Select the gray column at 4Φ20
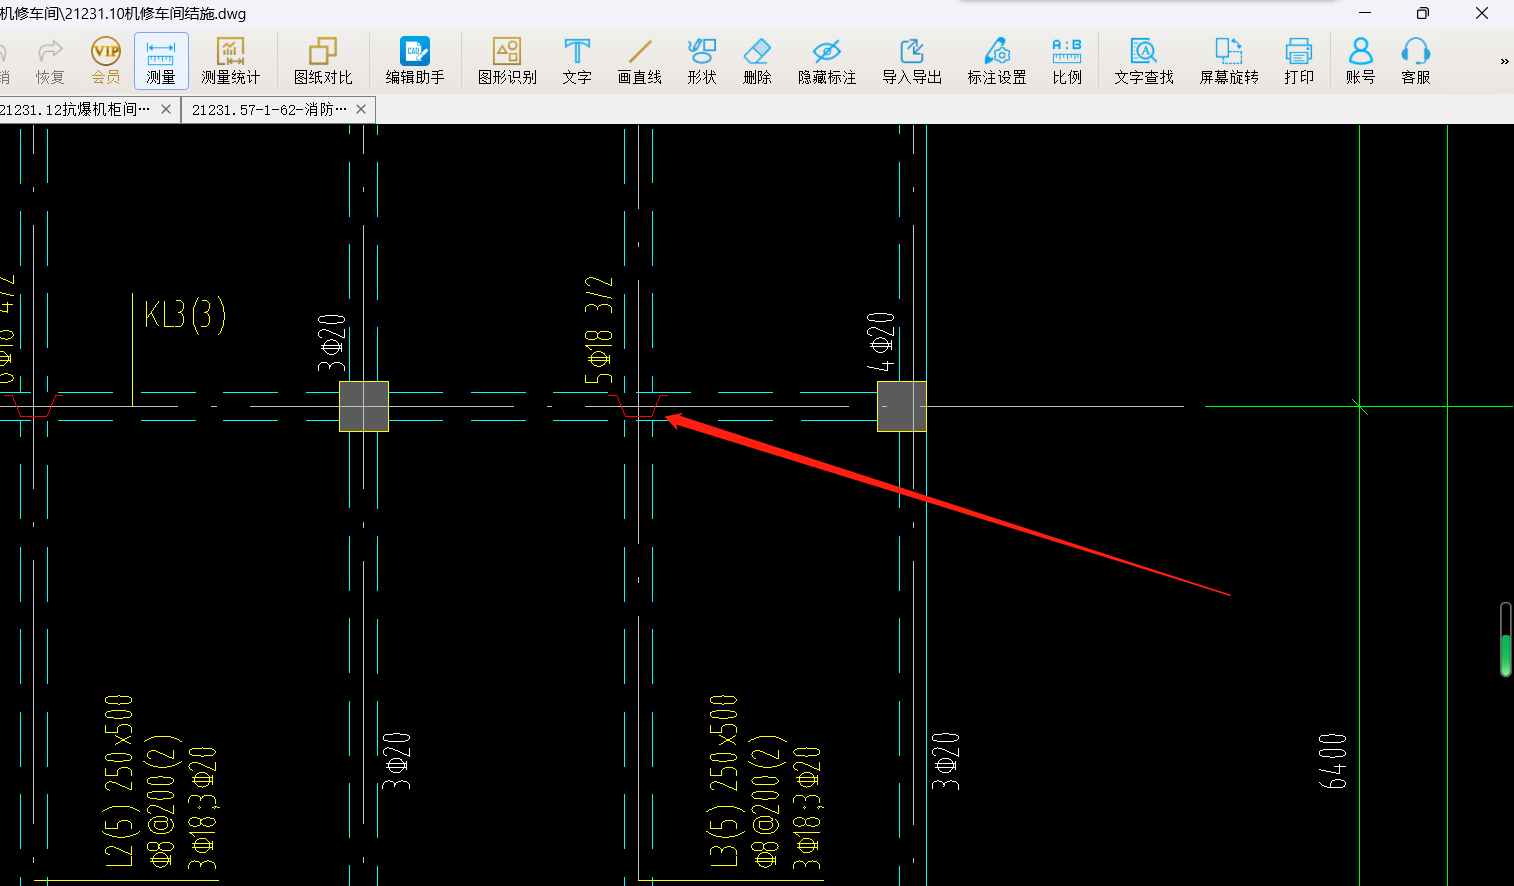Image resolution: width=1514 pixels, height=886 pixels. coord(901,406)
